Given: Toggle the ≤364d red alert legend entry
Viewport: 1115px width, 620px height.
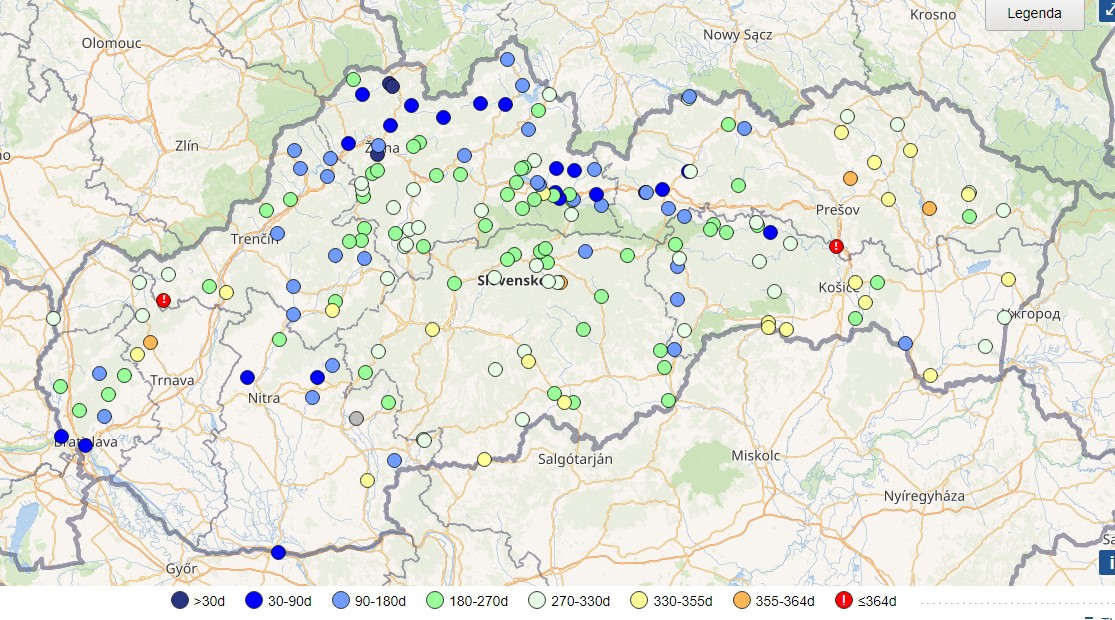Looking at the screenshot, I should [x=841, y=601].
